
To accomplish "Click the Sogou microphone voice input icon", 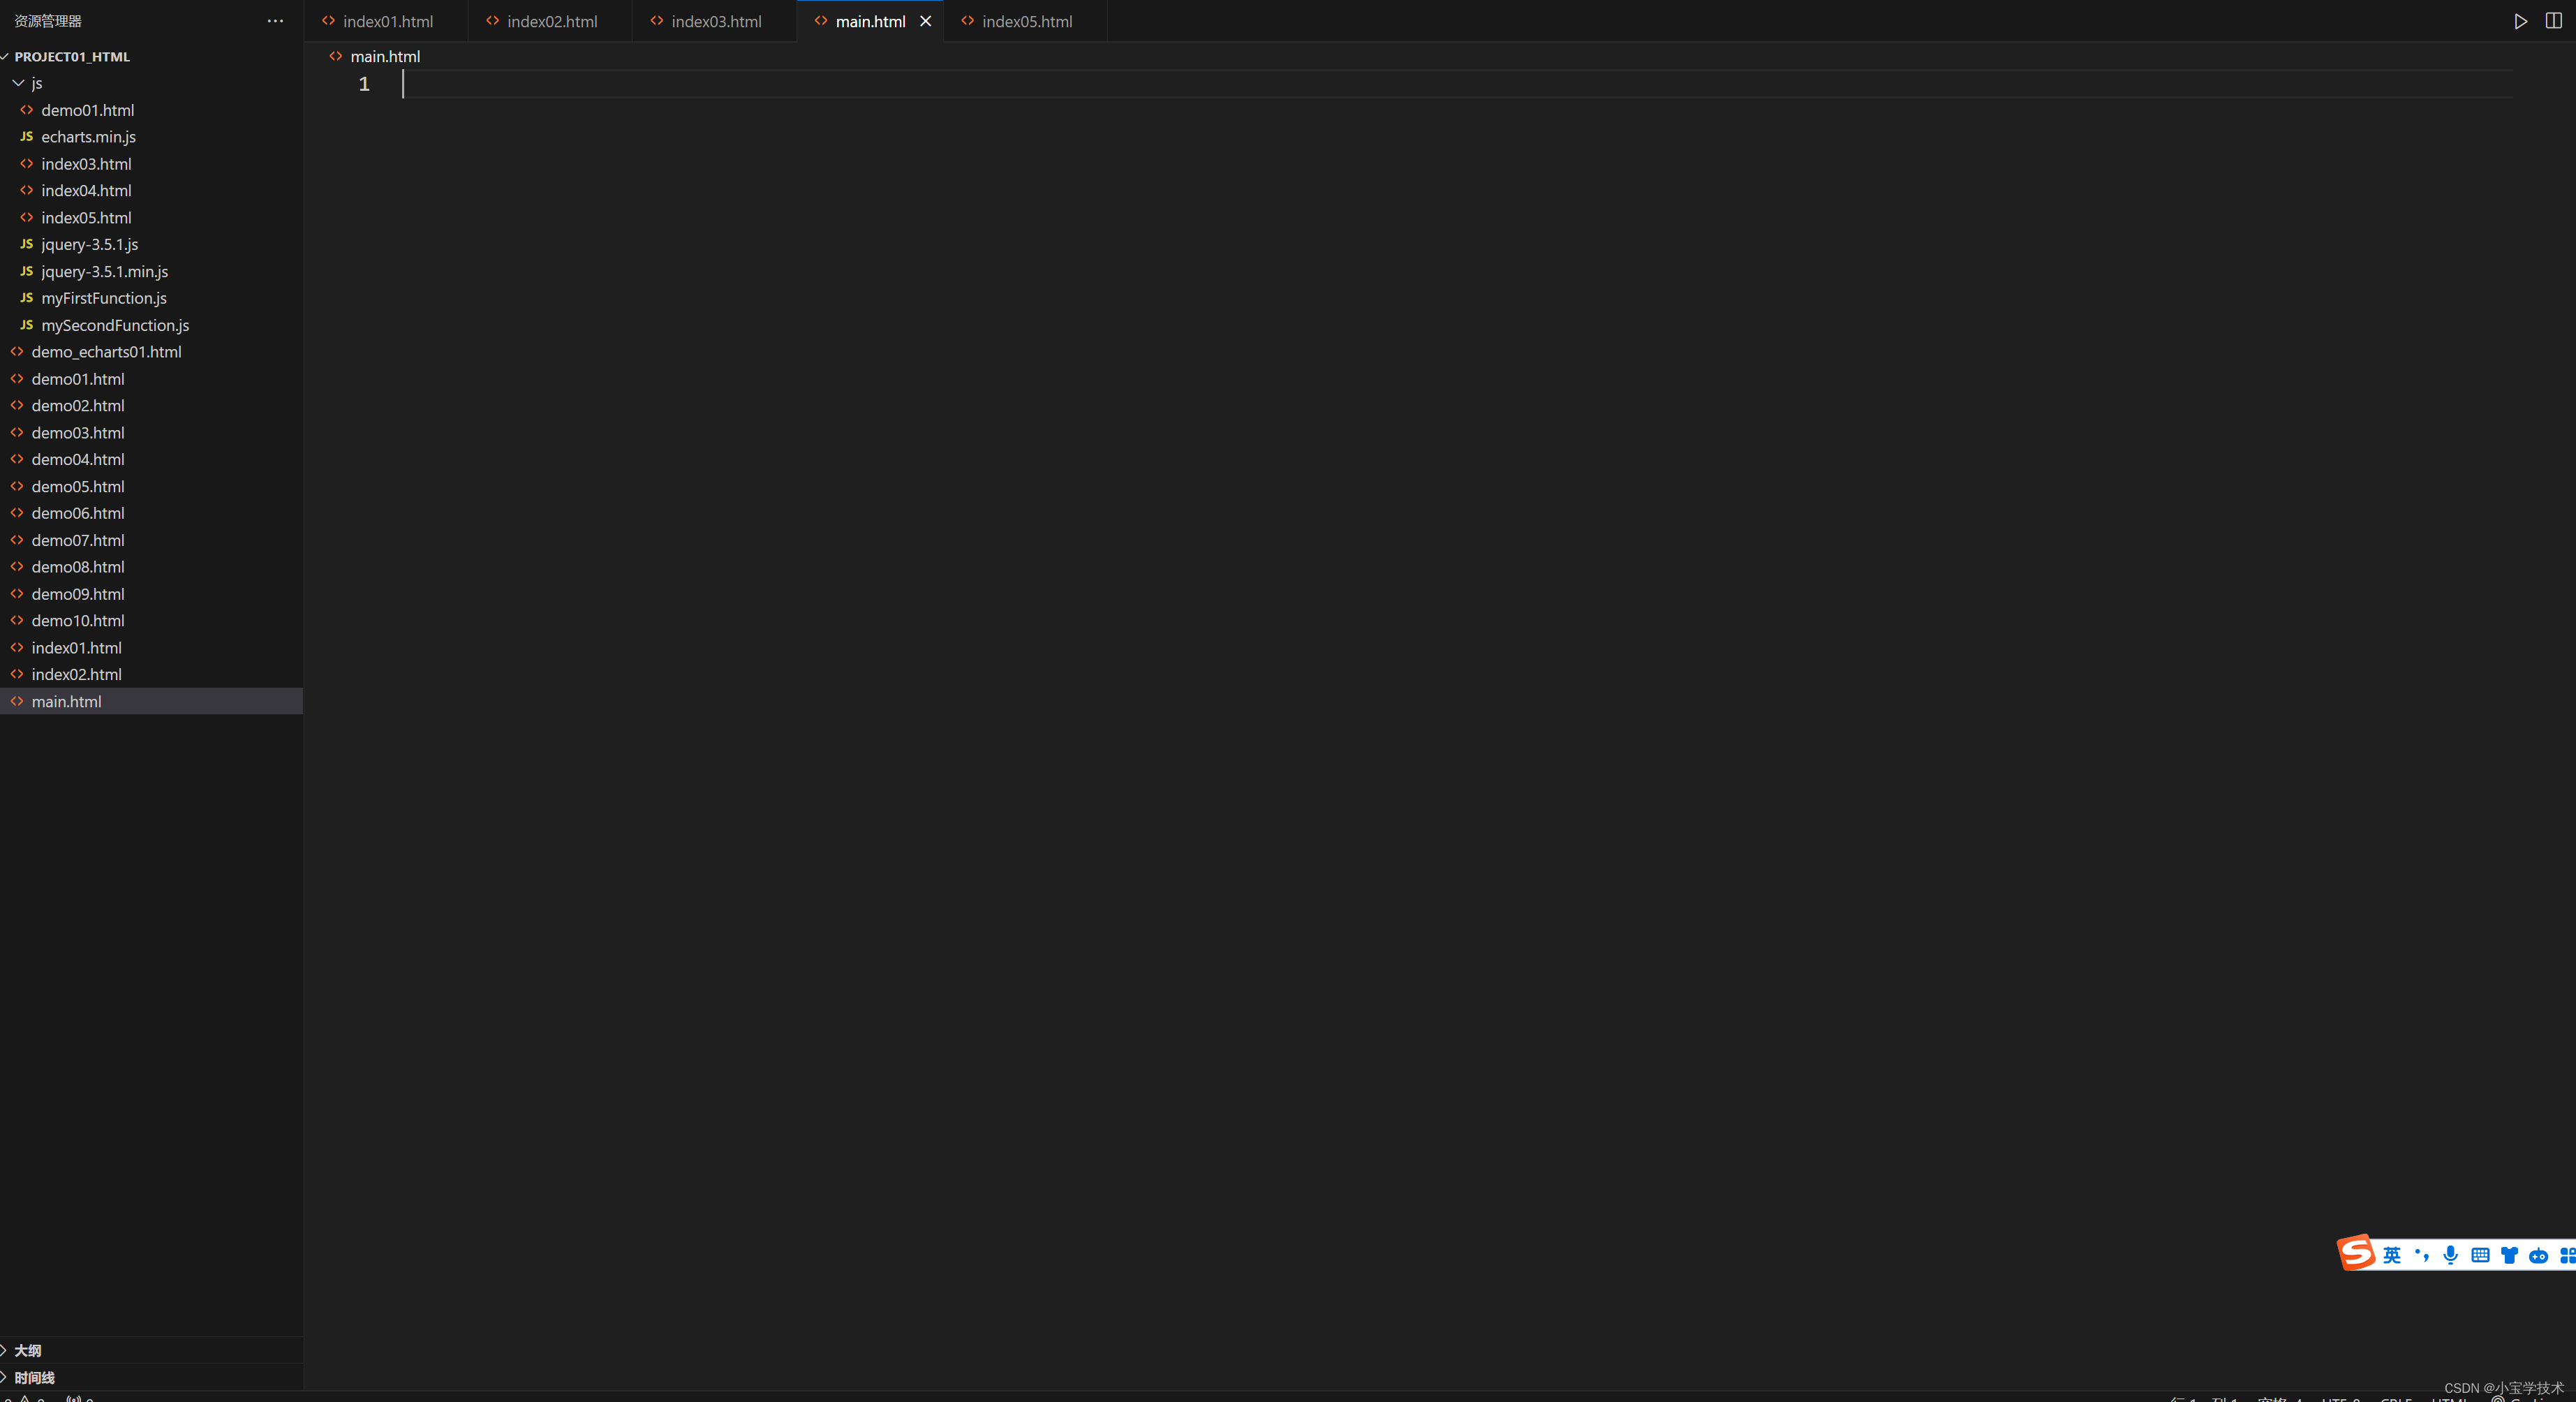I will (2450, 1255).
